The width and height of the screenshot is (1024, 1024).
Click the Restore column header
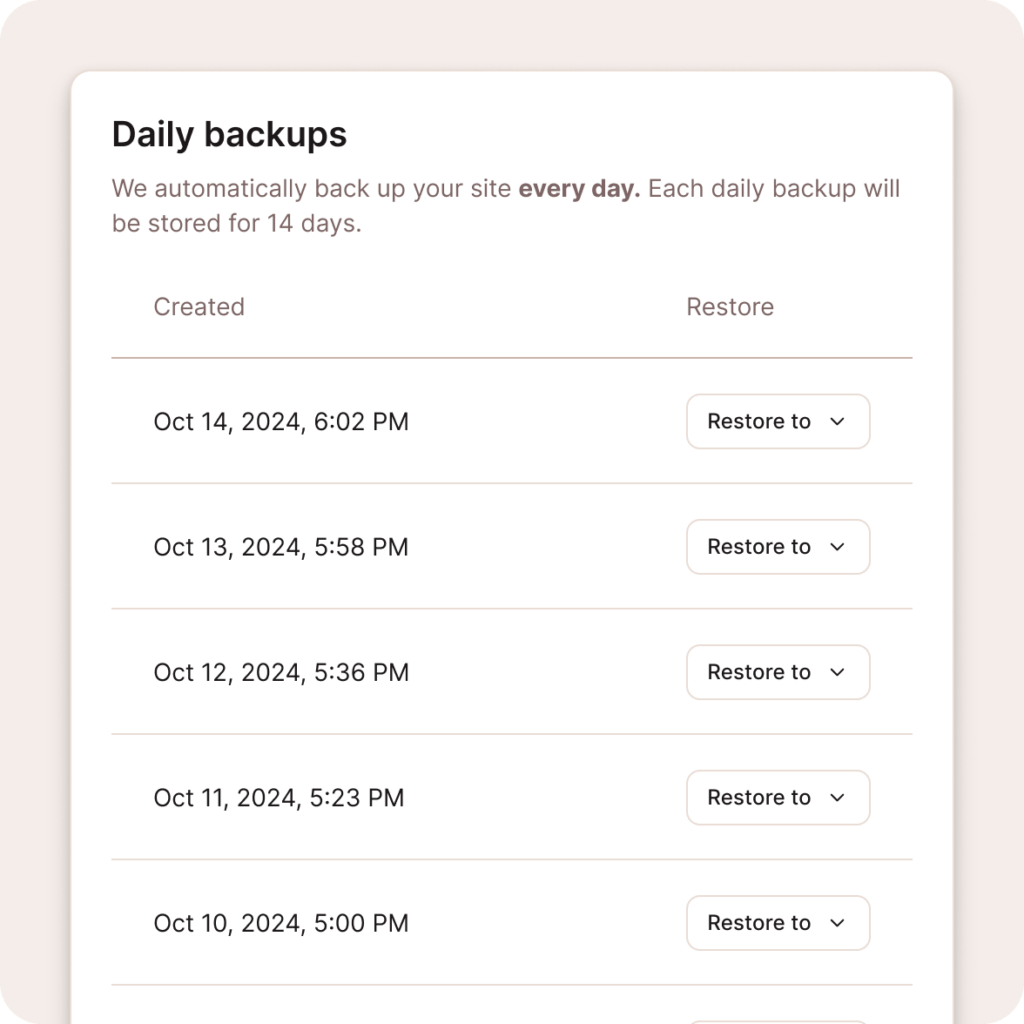[730, 307]
